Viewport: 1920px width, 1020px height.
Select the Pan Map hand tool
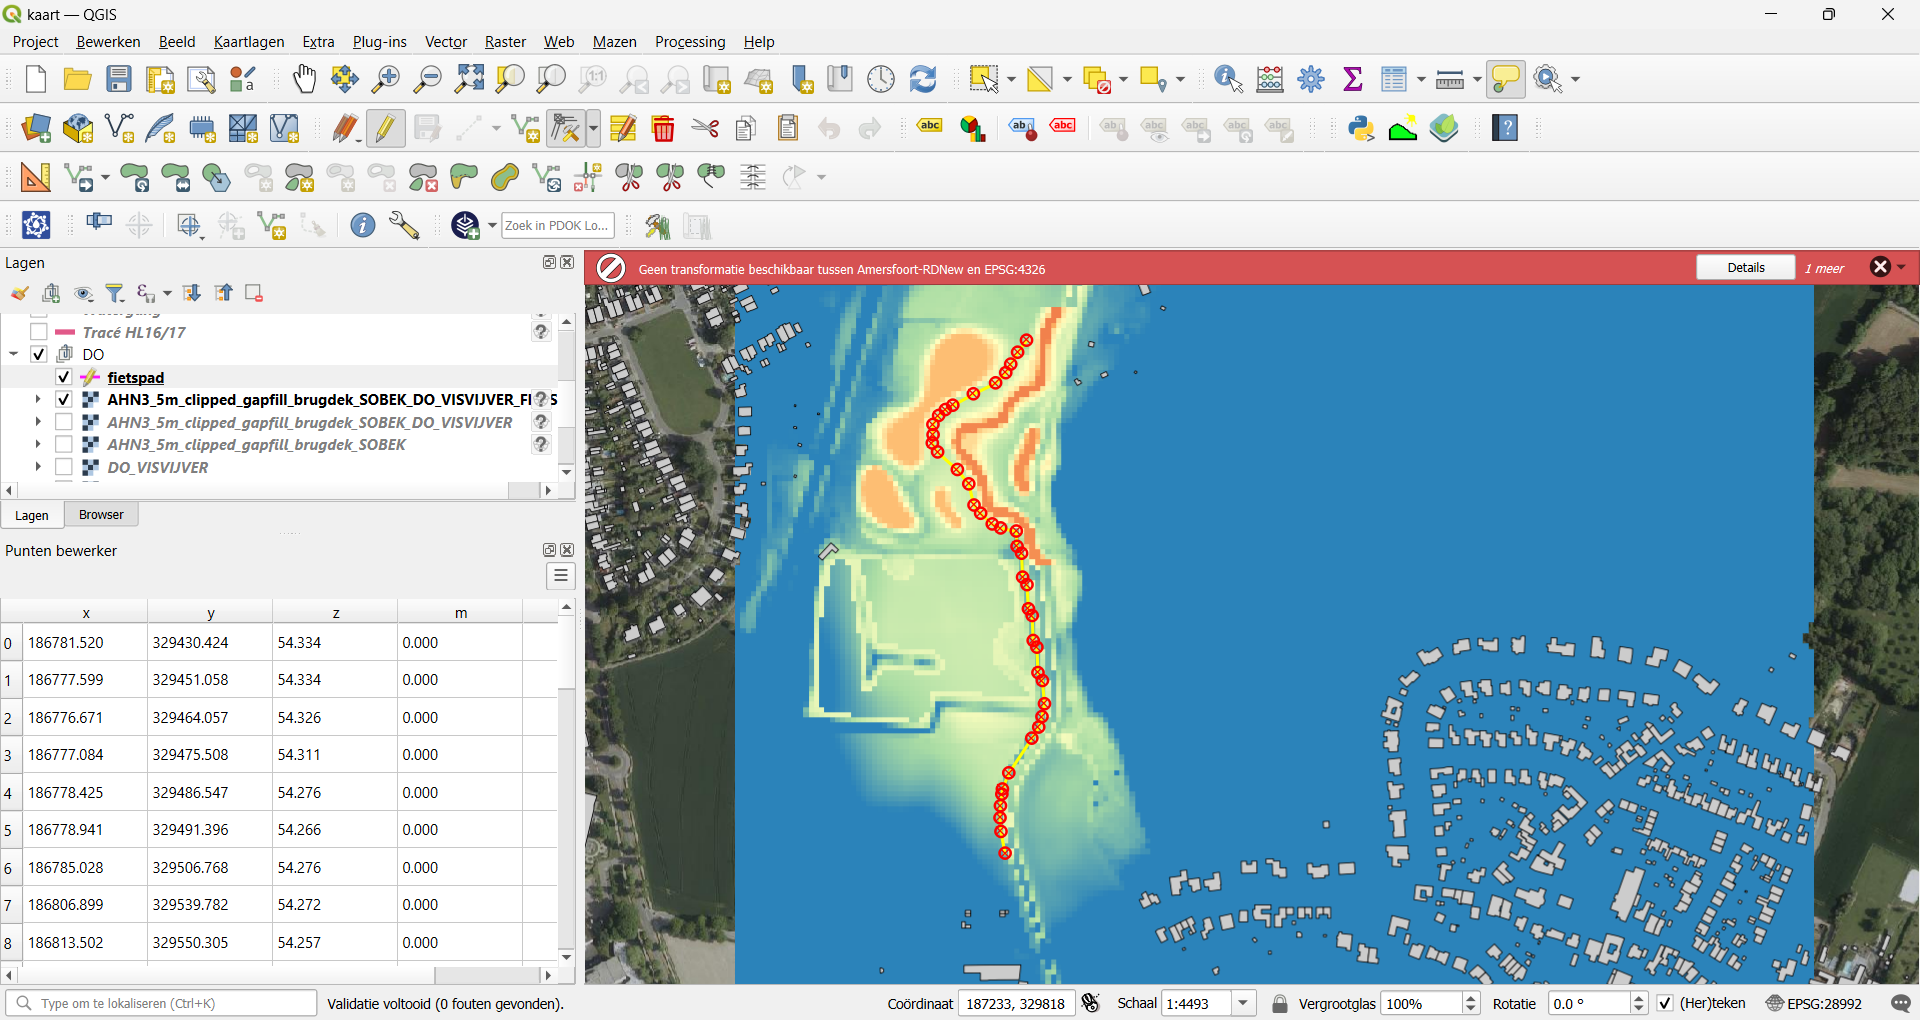pos(304,79)
